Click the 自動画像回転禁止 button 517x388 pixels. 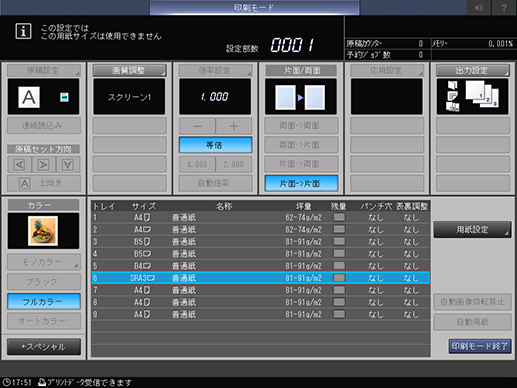pos(472,302)
